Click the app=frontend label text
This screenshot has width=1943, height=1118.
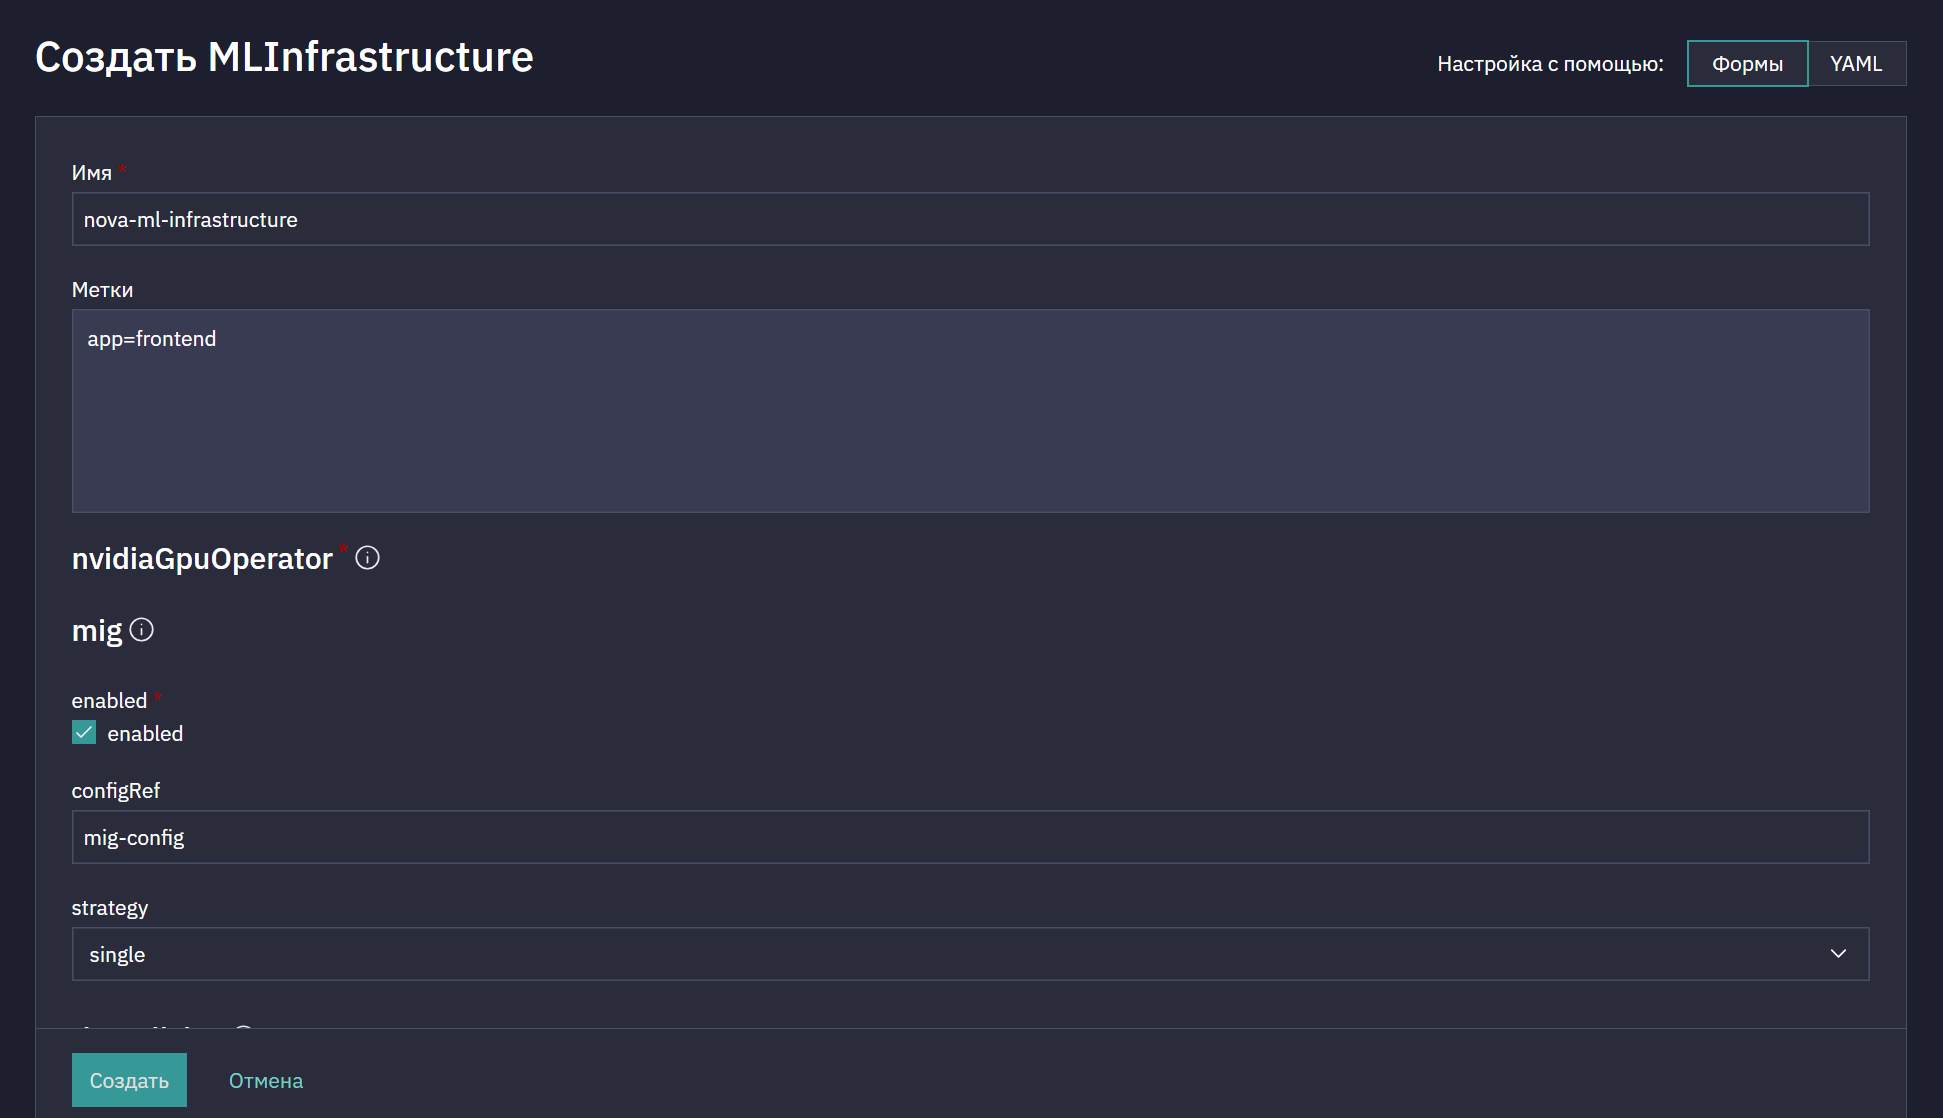152,339
